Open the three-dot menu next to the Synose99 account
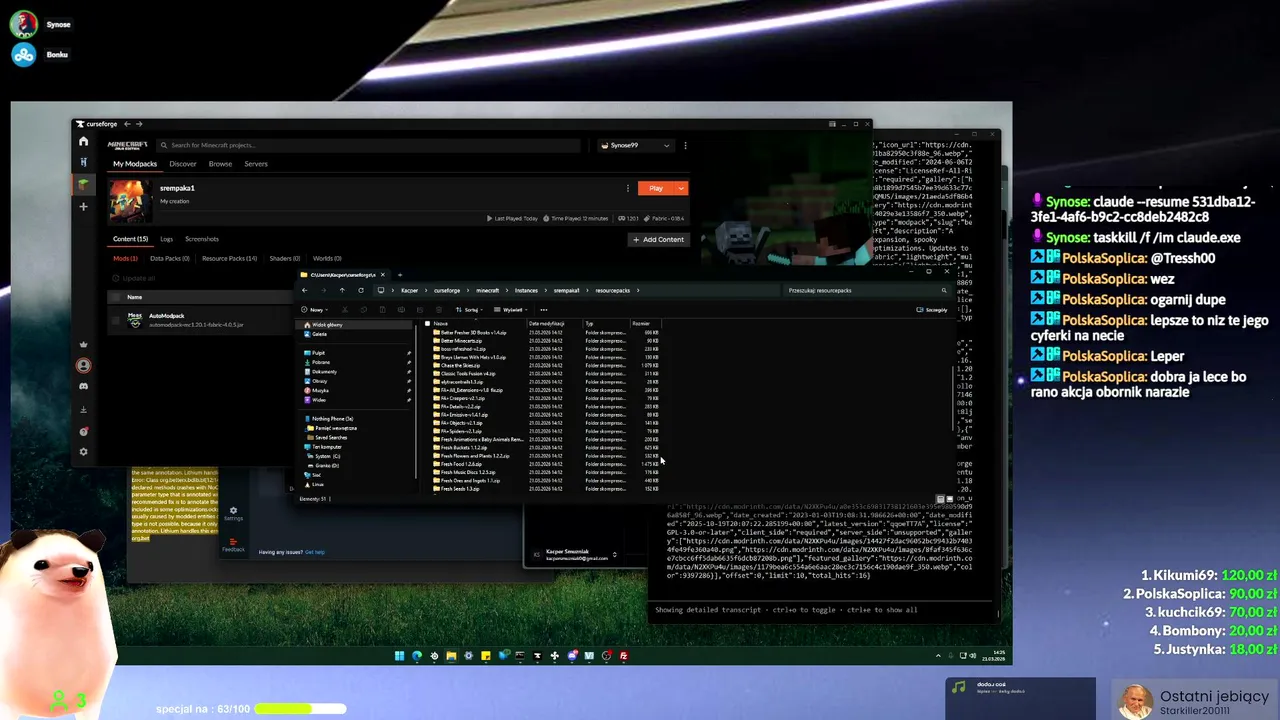The height and width of the screenshot is (720, 1280). [x=685, y=145]
